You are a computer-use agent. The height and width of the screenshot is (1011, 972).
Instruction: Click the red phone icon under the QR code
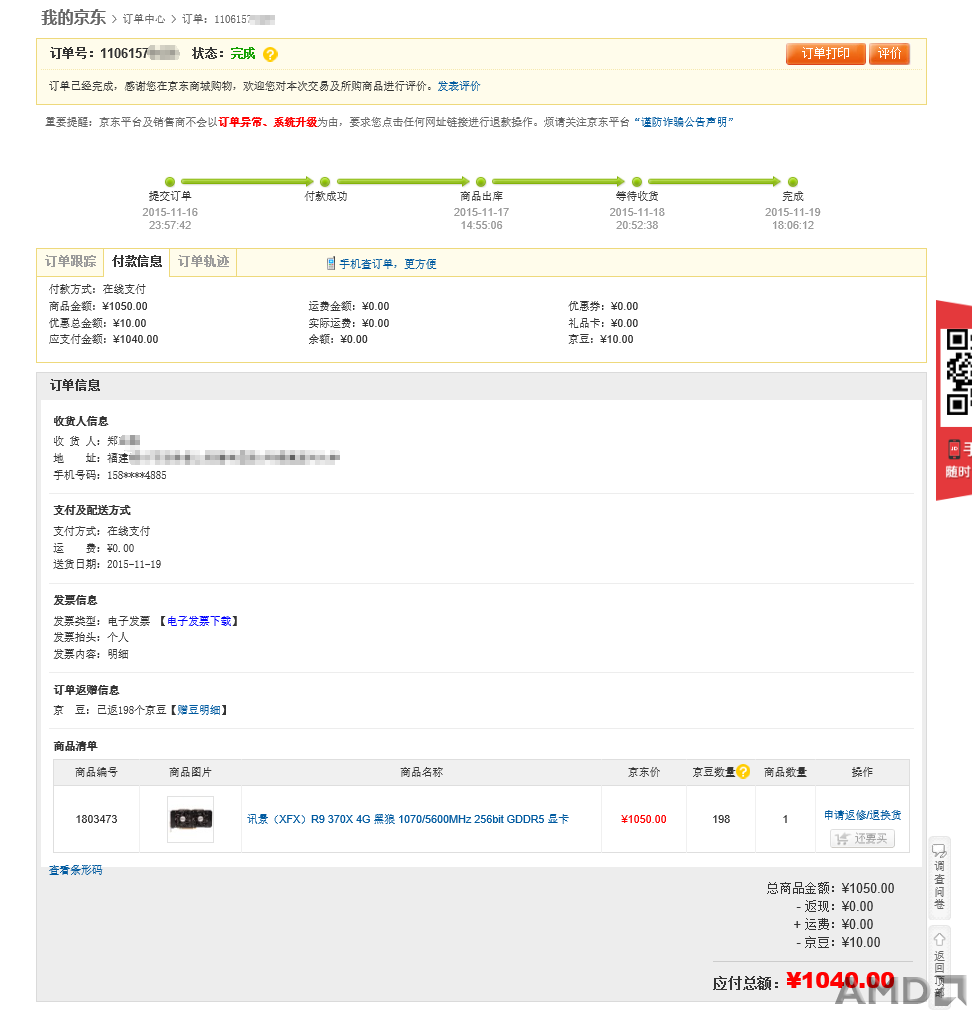[954, 449]
